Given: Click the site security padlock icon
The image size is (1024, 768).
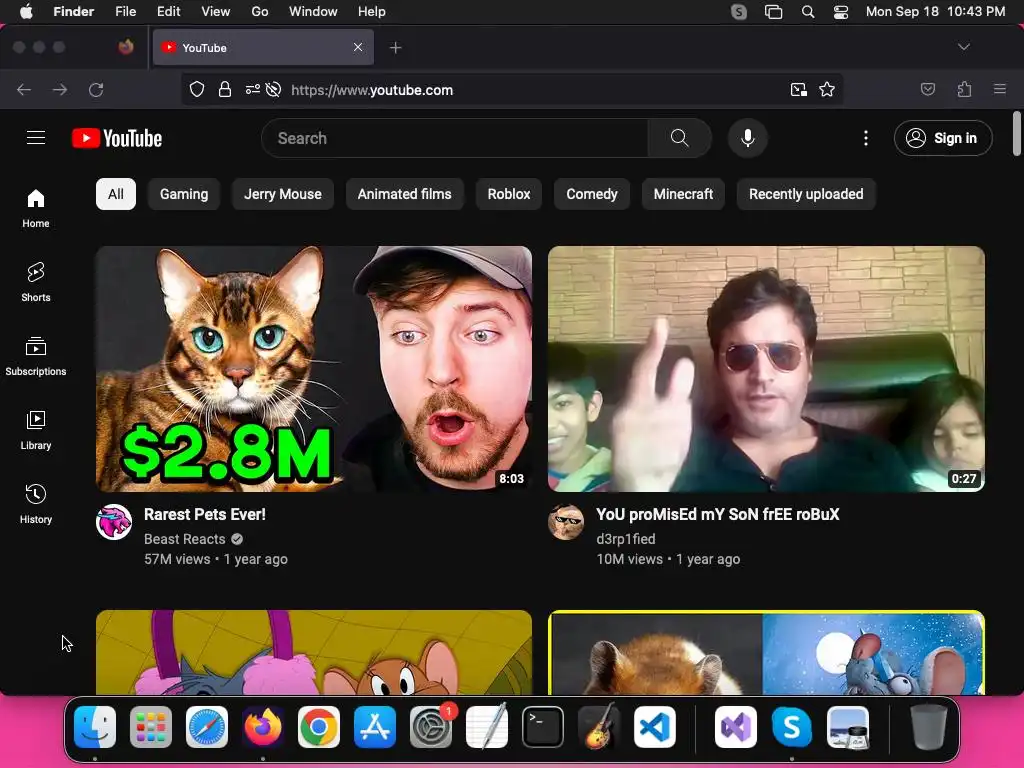Looking at the screenshot, I should 225,89.
